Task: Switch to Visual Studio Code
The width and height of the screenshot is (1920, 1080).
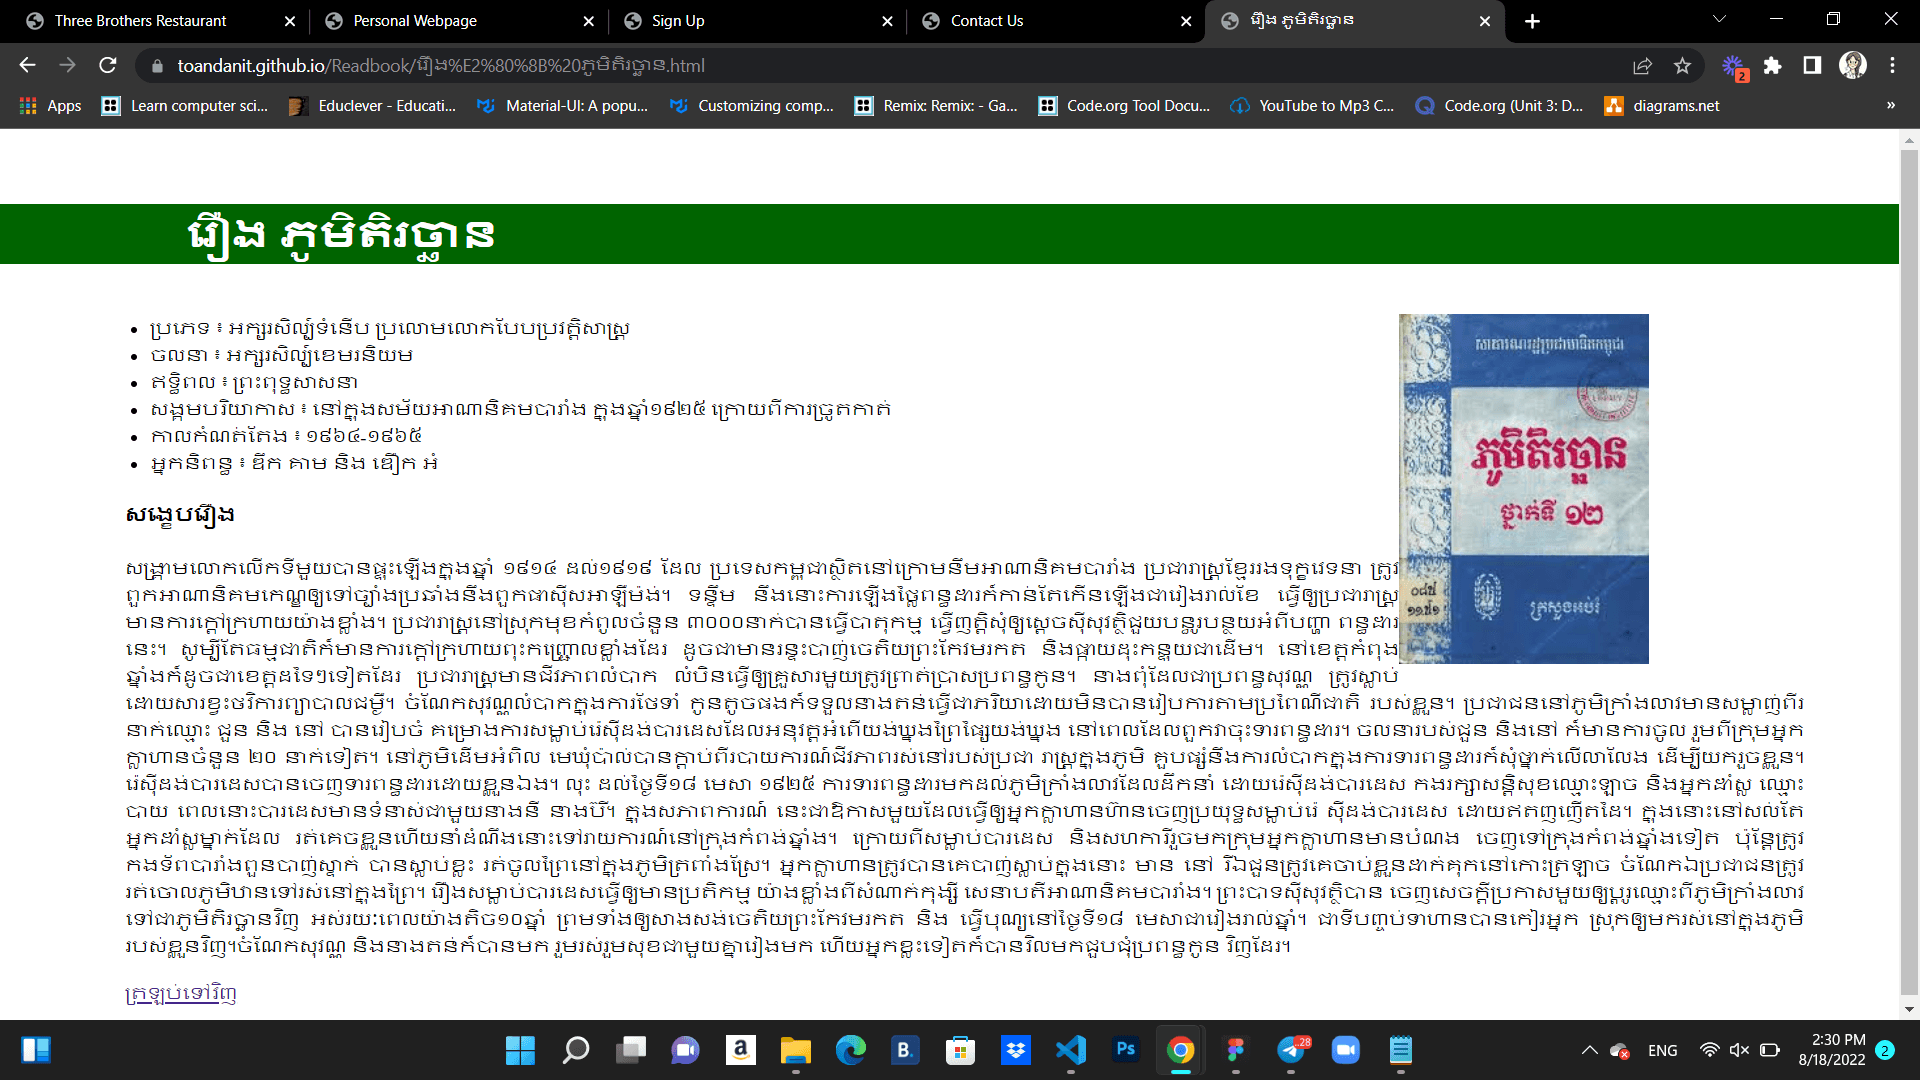Action: [1071, 1050]
